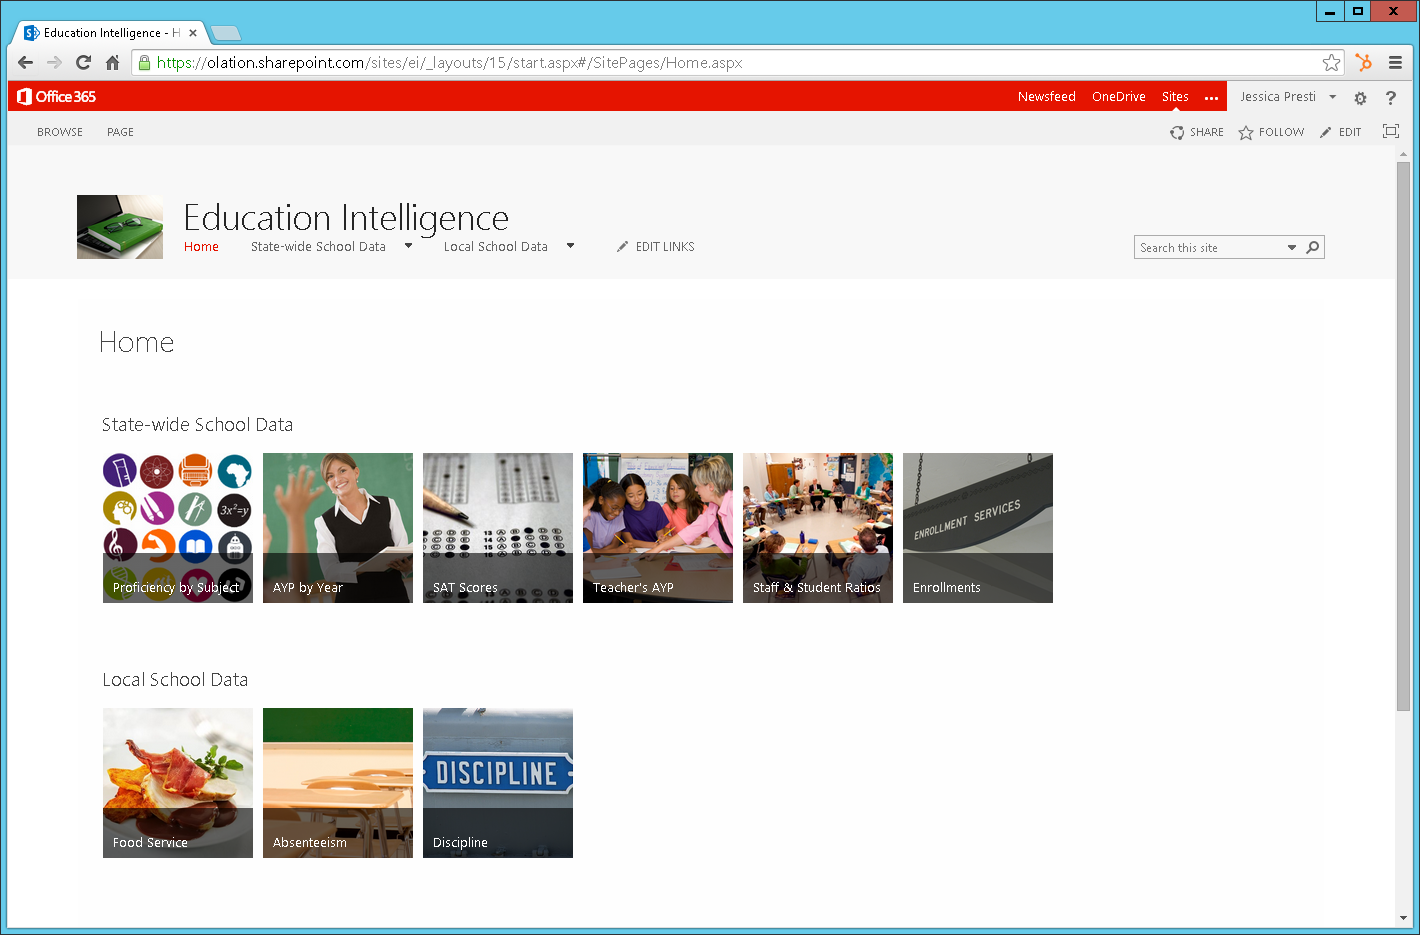1420x935 pixels.
Task: Click the search magnifier icon
Action: point(1312,247)
